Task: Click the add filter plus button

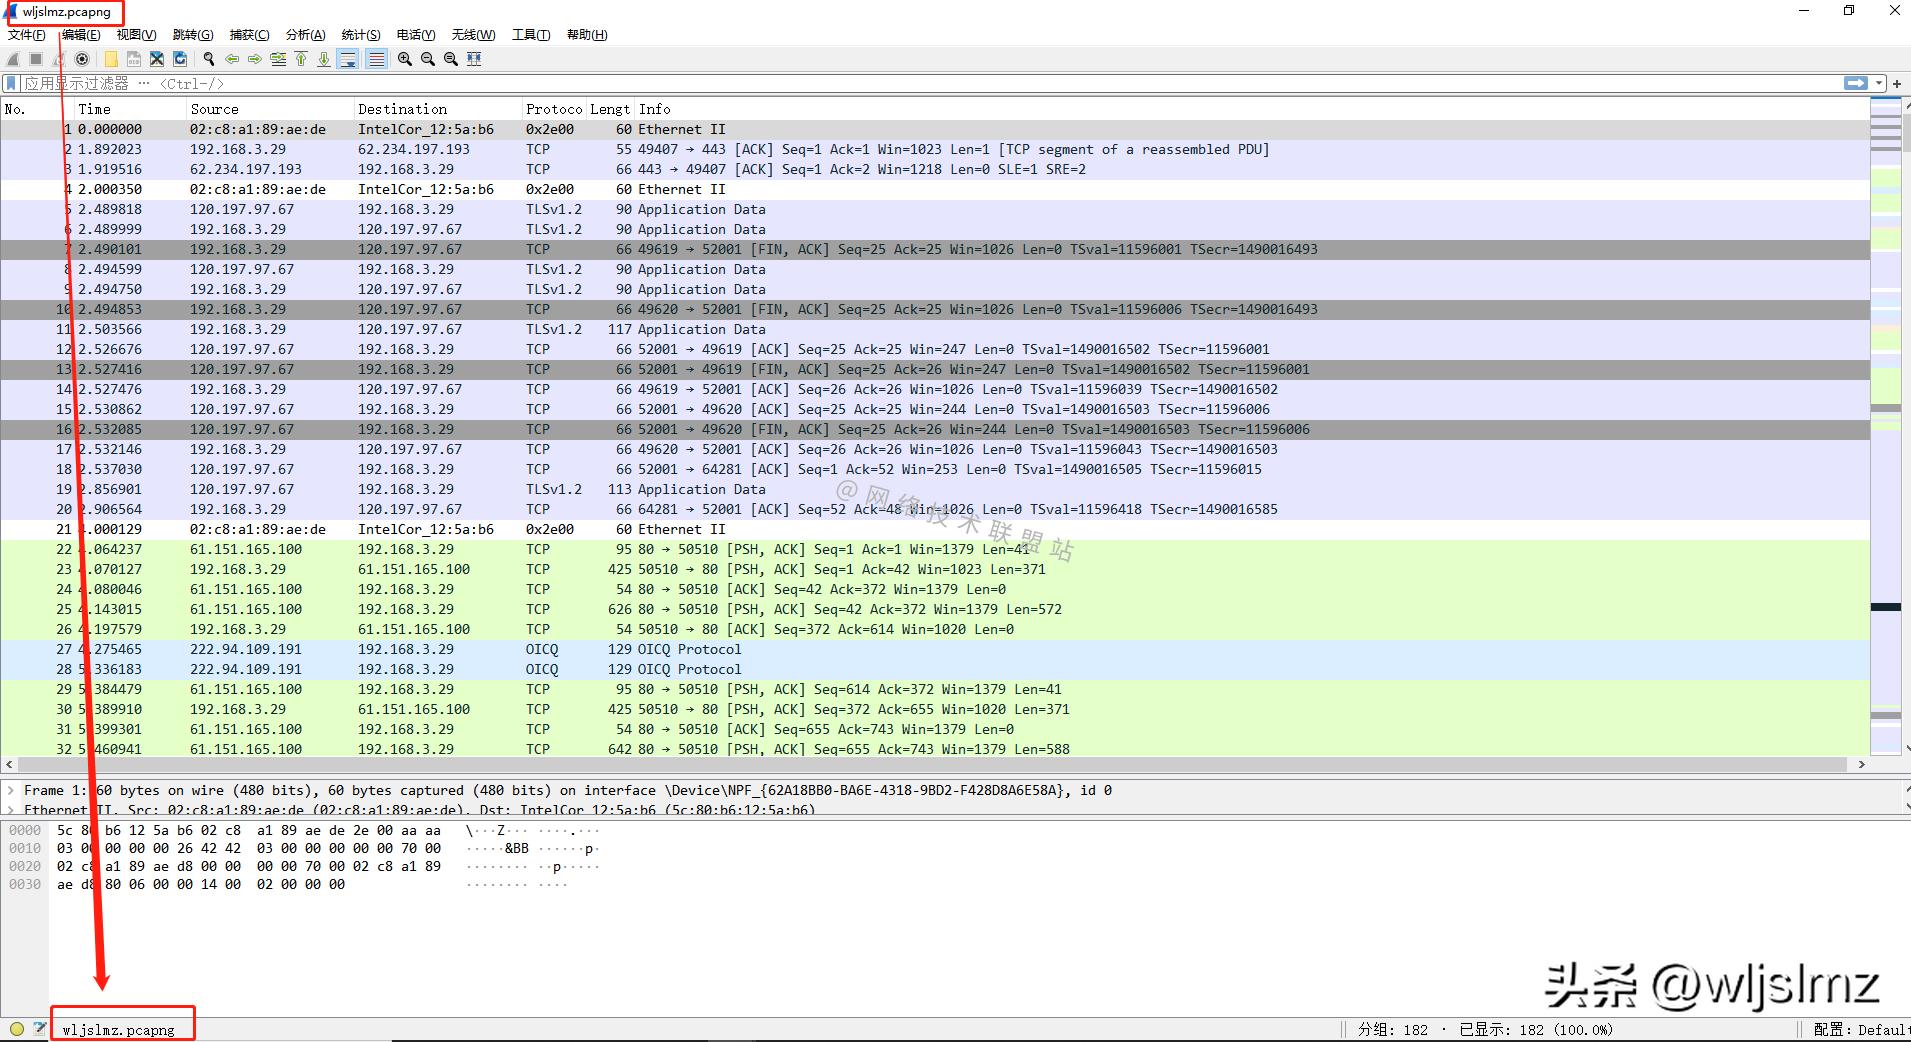Action: pyautogui.click(x=1897, y=83)
